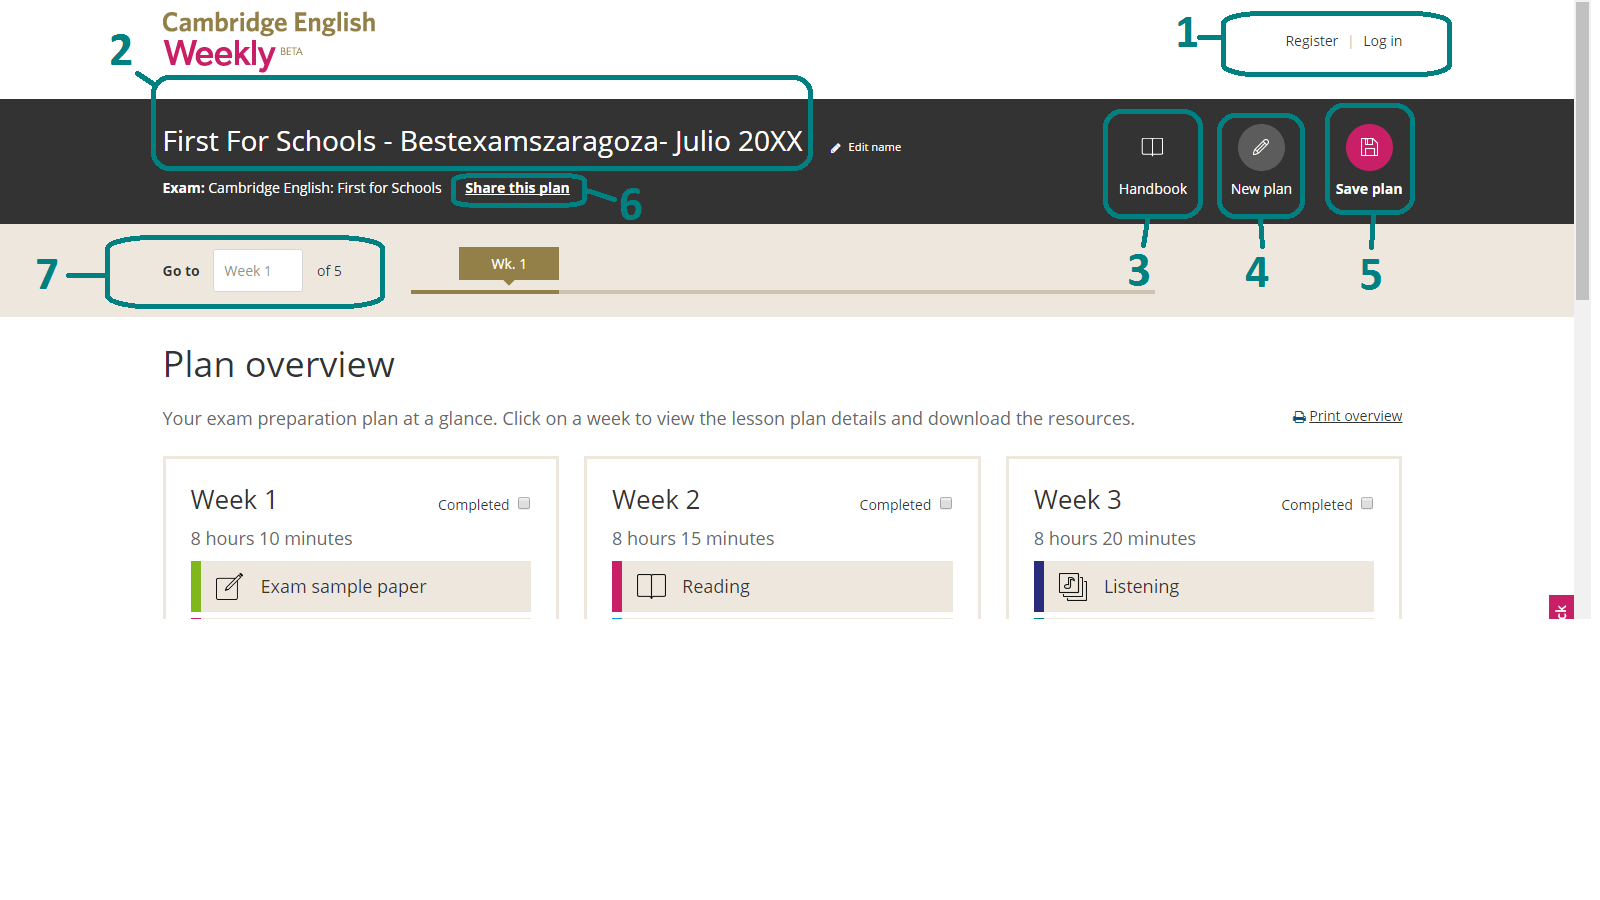Open the Cambridge English Weekly logo
1600x900 pixels.
coord(268,40)
